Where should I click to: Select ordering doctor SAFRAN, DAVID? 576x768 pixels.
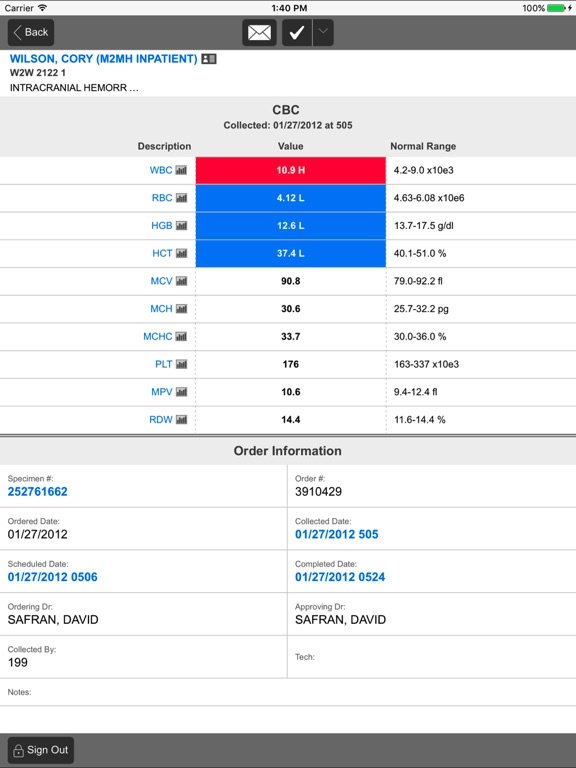pyautogui.click(x=53, y=620)
